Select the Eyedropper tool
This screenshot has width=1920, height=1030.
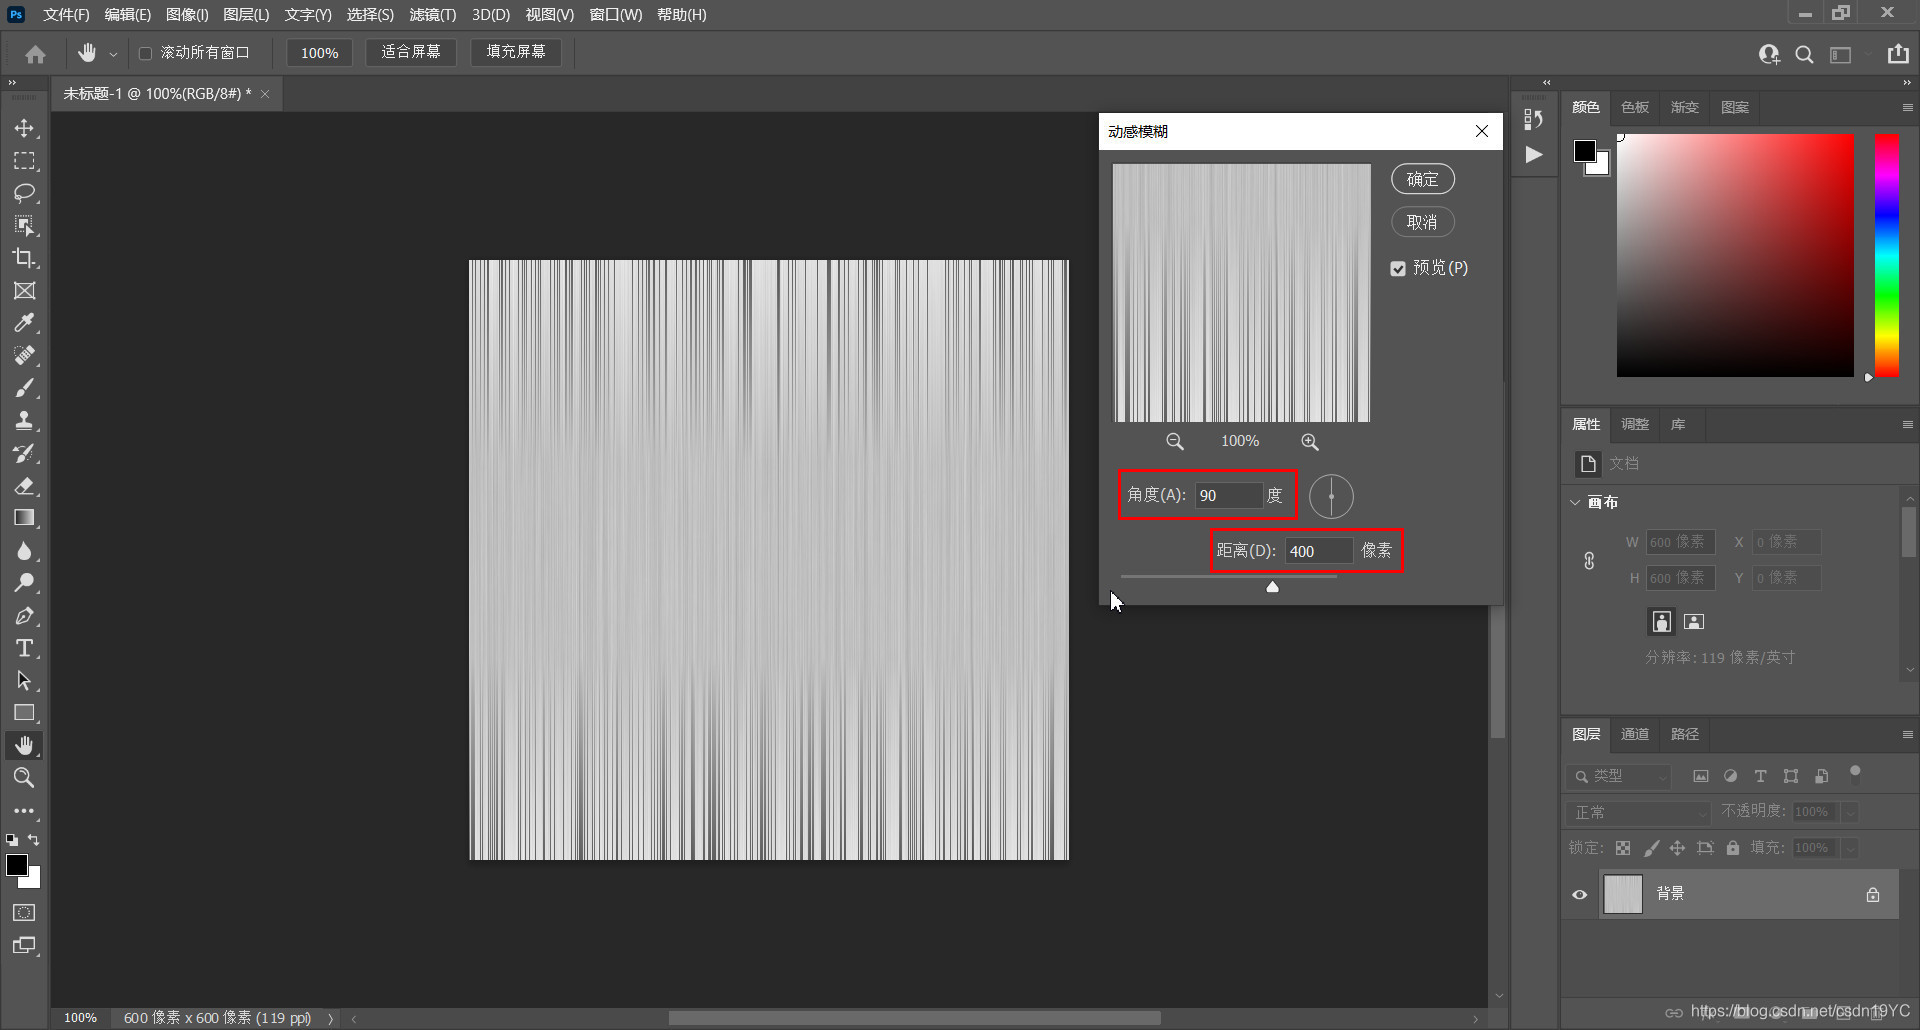(x=24, y=323)
